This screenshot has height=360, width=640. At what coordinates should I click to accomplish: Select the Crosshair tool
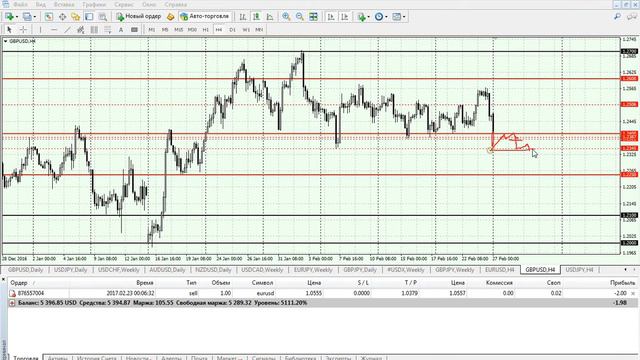[23, 30]
